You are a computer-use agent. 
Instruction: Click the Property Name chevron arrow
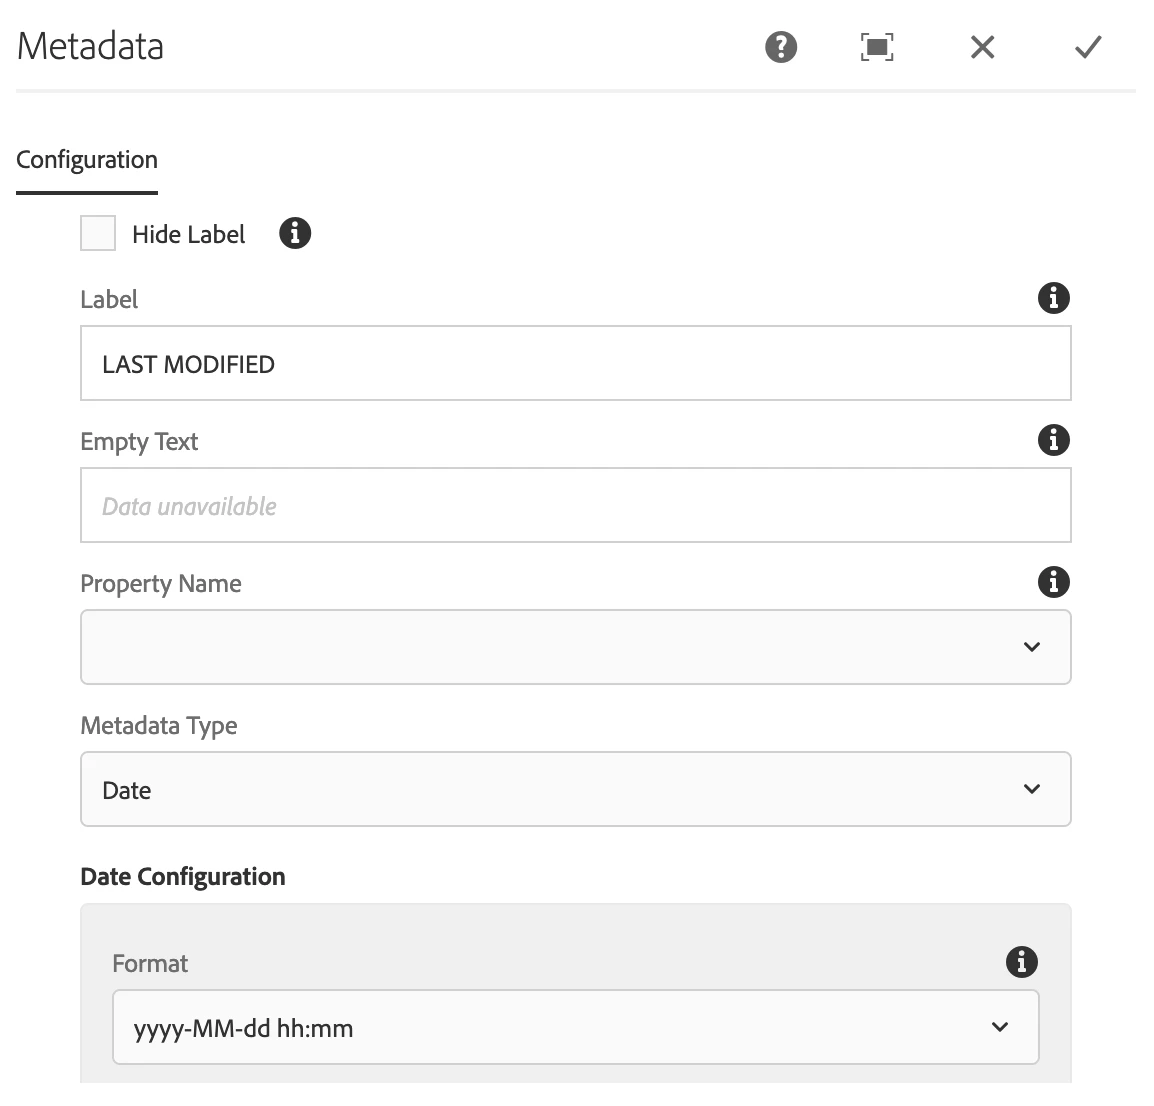coord(1032,647)
